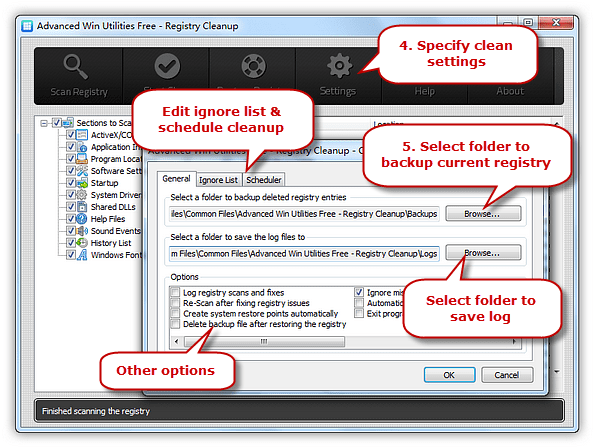The height and width of the screenshot is (448, 594).
Task: Uncheck the ActiveX/COM section checkbox
Action: point(70,135)
